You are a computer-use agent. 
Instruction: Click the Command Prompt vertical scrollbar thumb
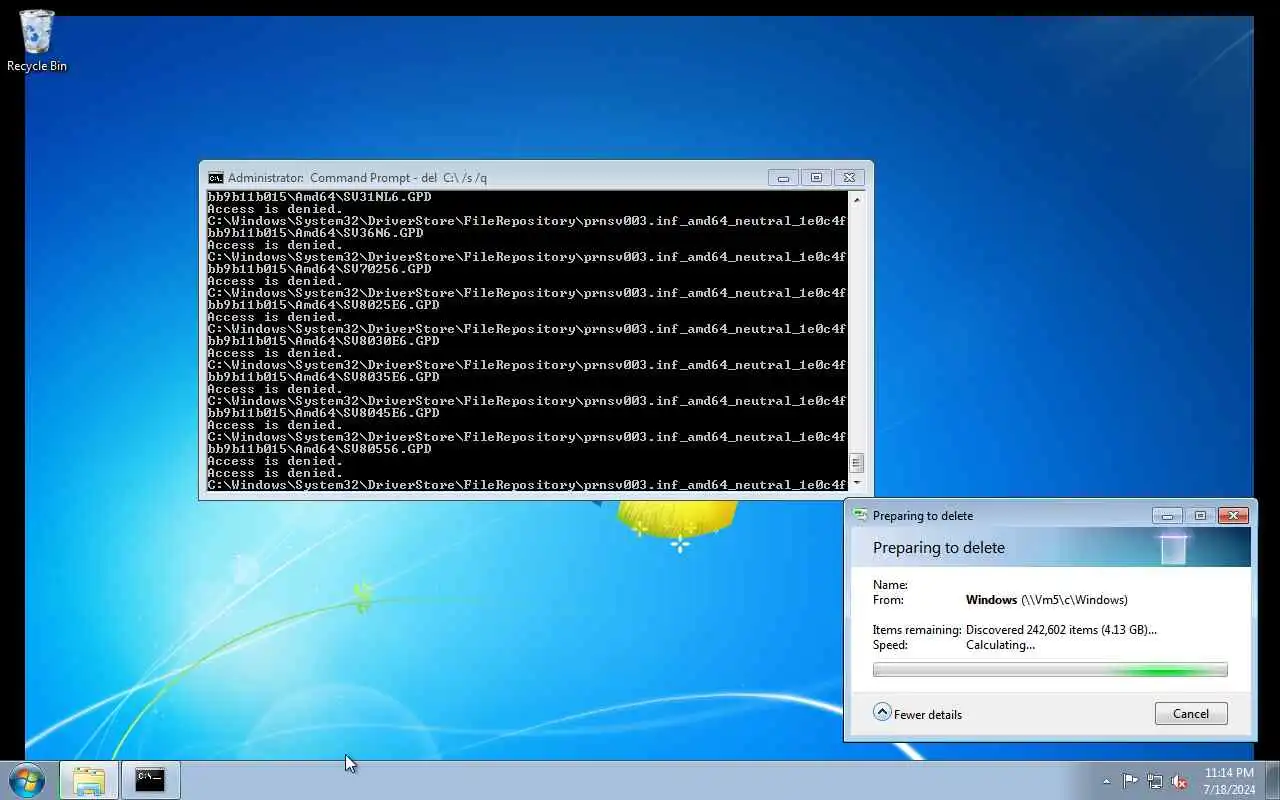tap(856, 463)
